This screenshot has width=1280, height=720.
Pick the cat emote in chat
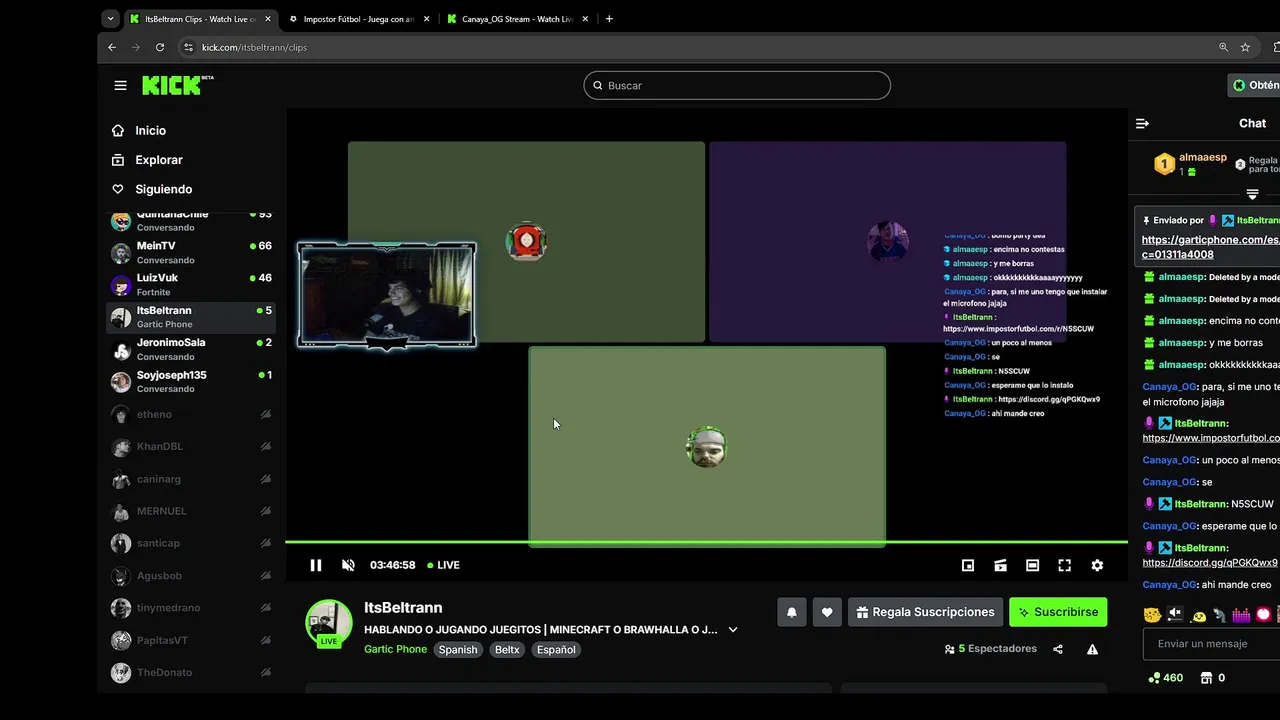1152,614
